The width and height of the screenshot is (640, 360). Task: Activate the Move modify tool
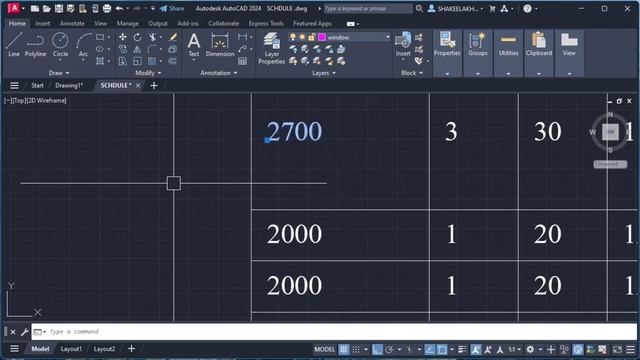pos(122,37)
